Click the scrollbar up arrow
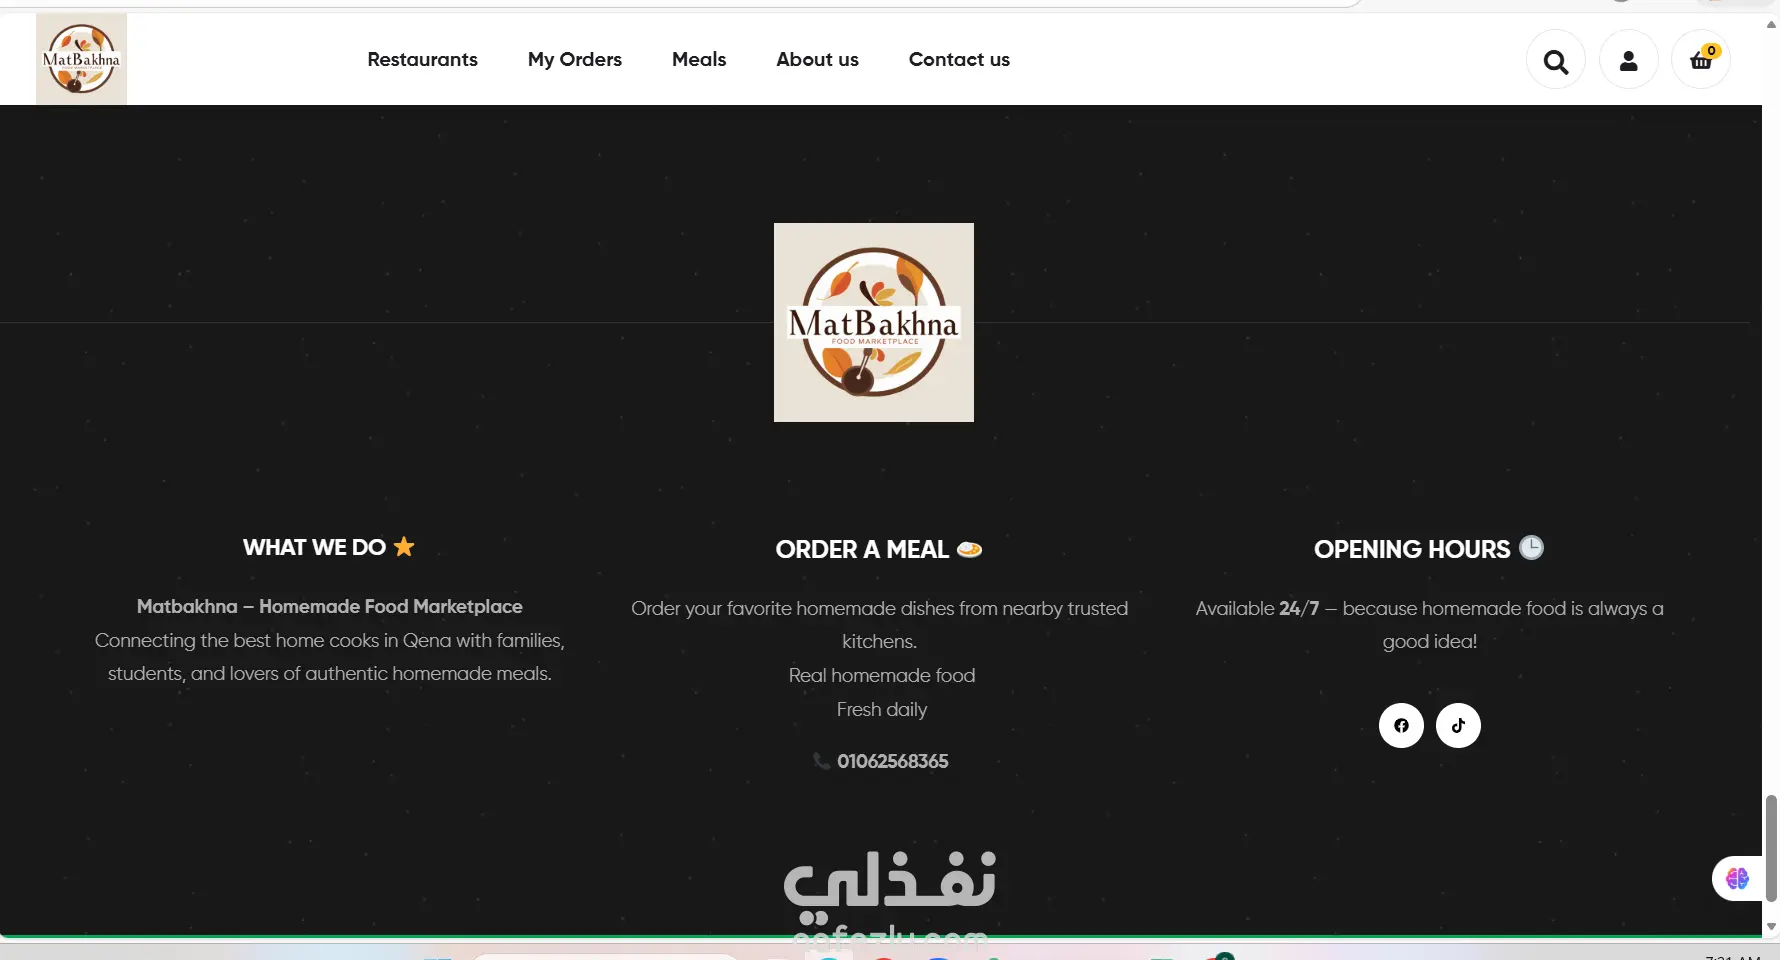The image size is (1780, 960). pos(1771,24)
